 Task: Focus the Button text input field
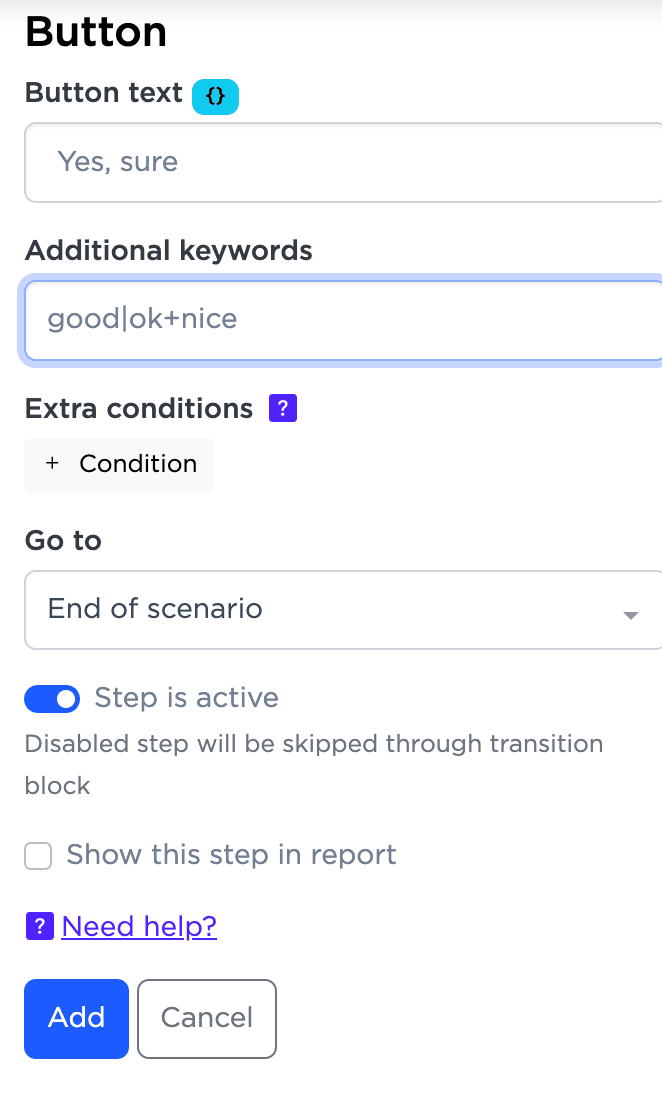point(340,162)
